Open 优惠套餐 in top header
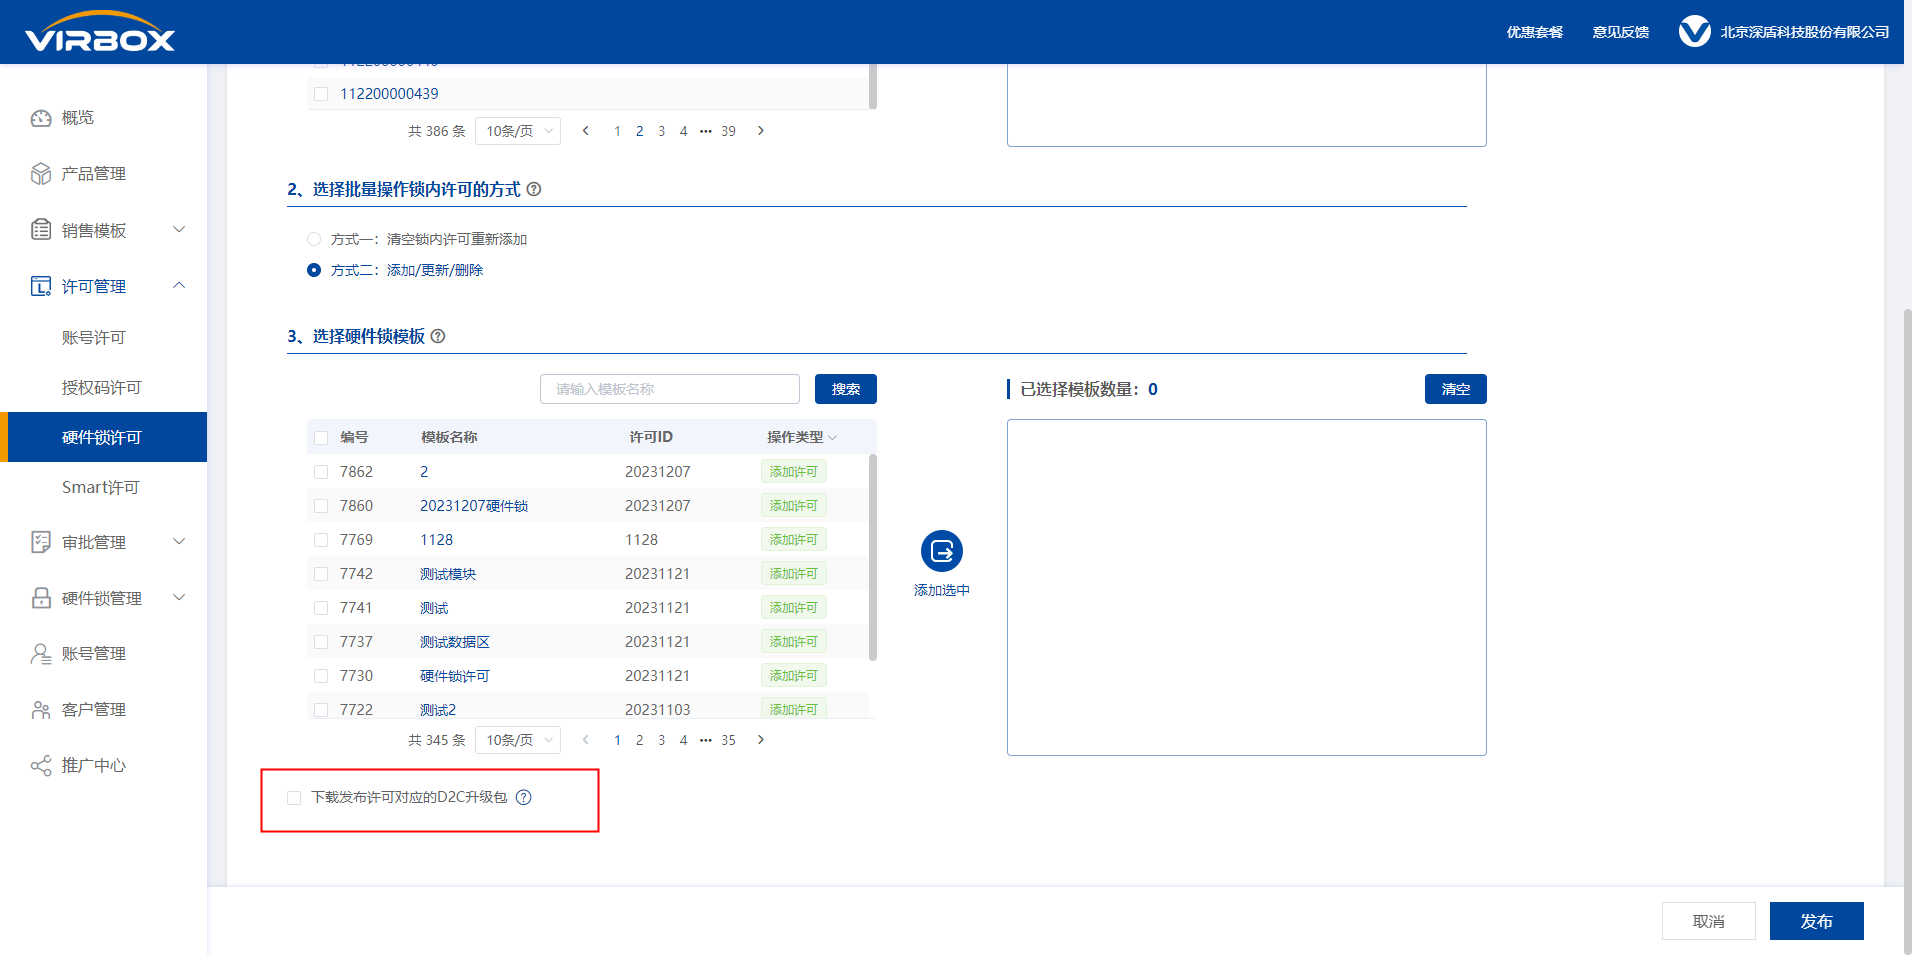 (x=1535, y=32)
